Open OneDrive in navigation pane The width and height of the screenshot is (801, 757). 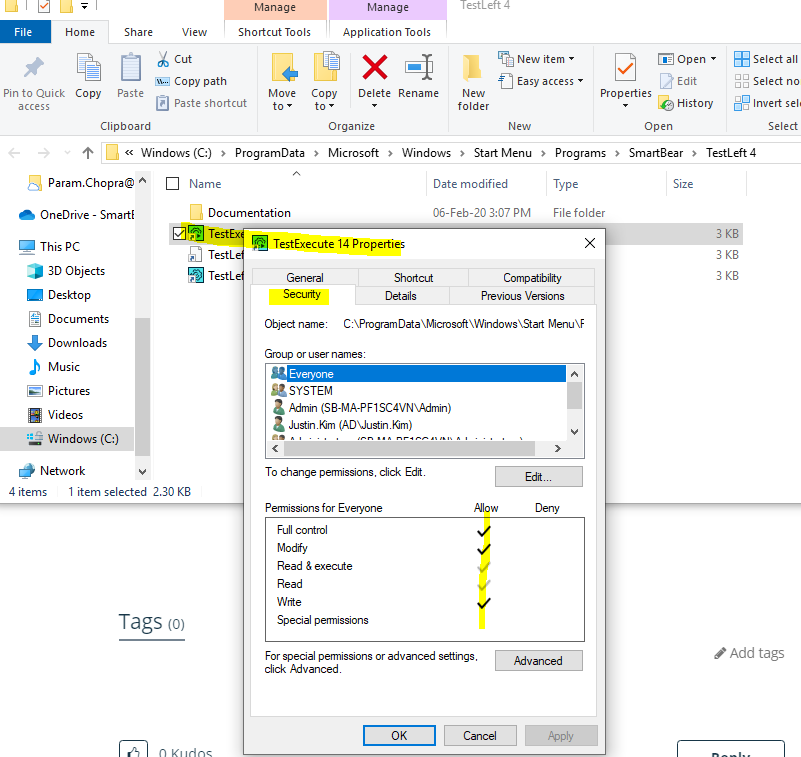87,215
